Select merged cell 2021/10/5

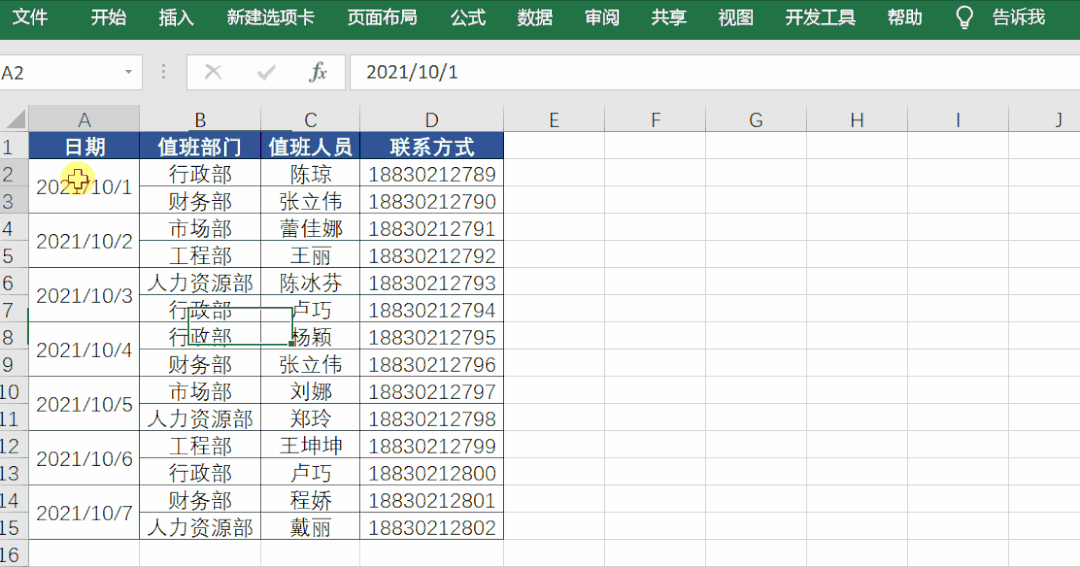[x=84, y=404]
